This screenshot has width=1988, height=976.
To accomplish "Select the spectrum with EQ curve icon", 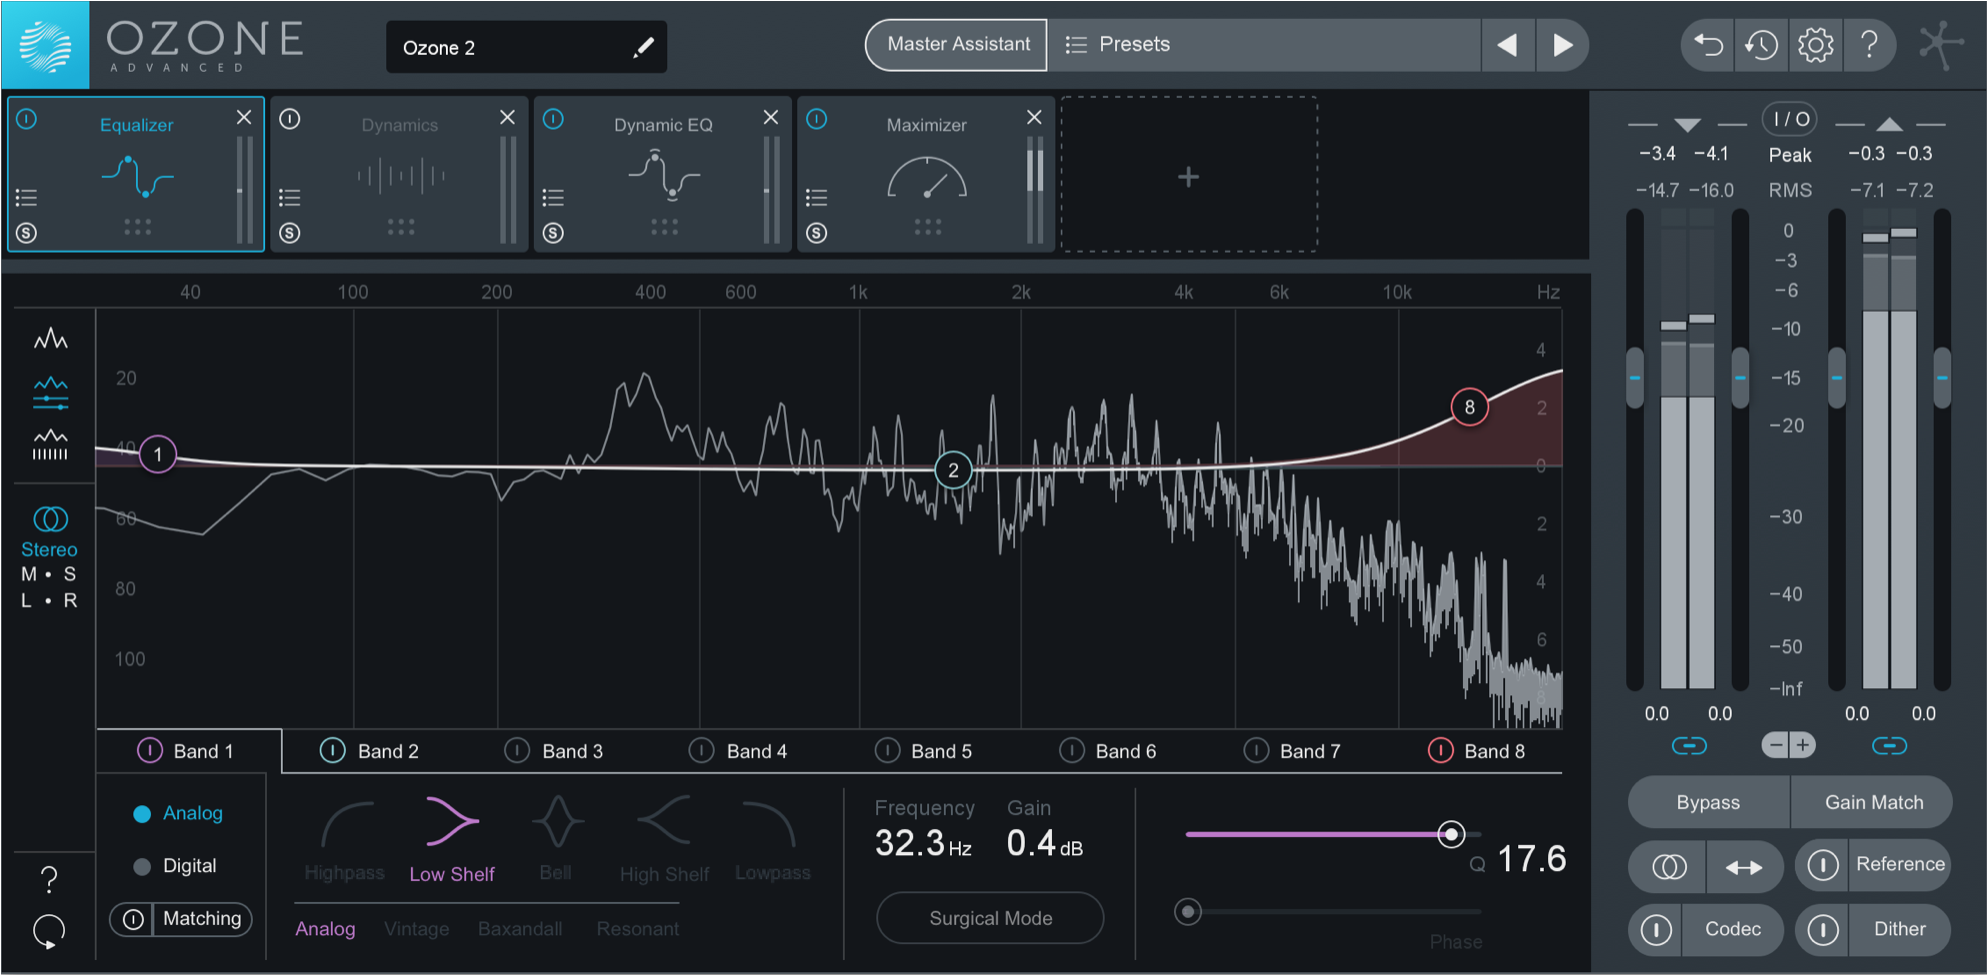I will 50,393.
